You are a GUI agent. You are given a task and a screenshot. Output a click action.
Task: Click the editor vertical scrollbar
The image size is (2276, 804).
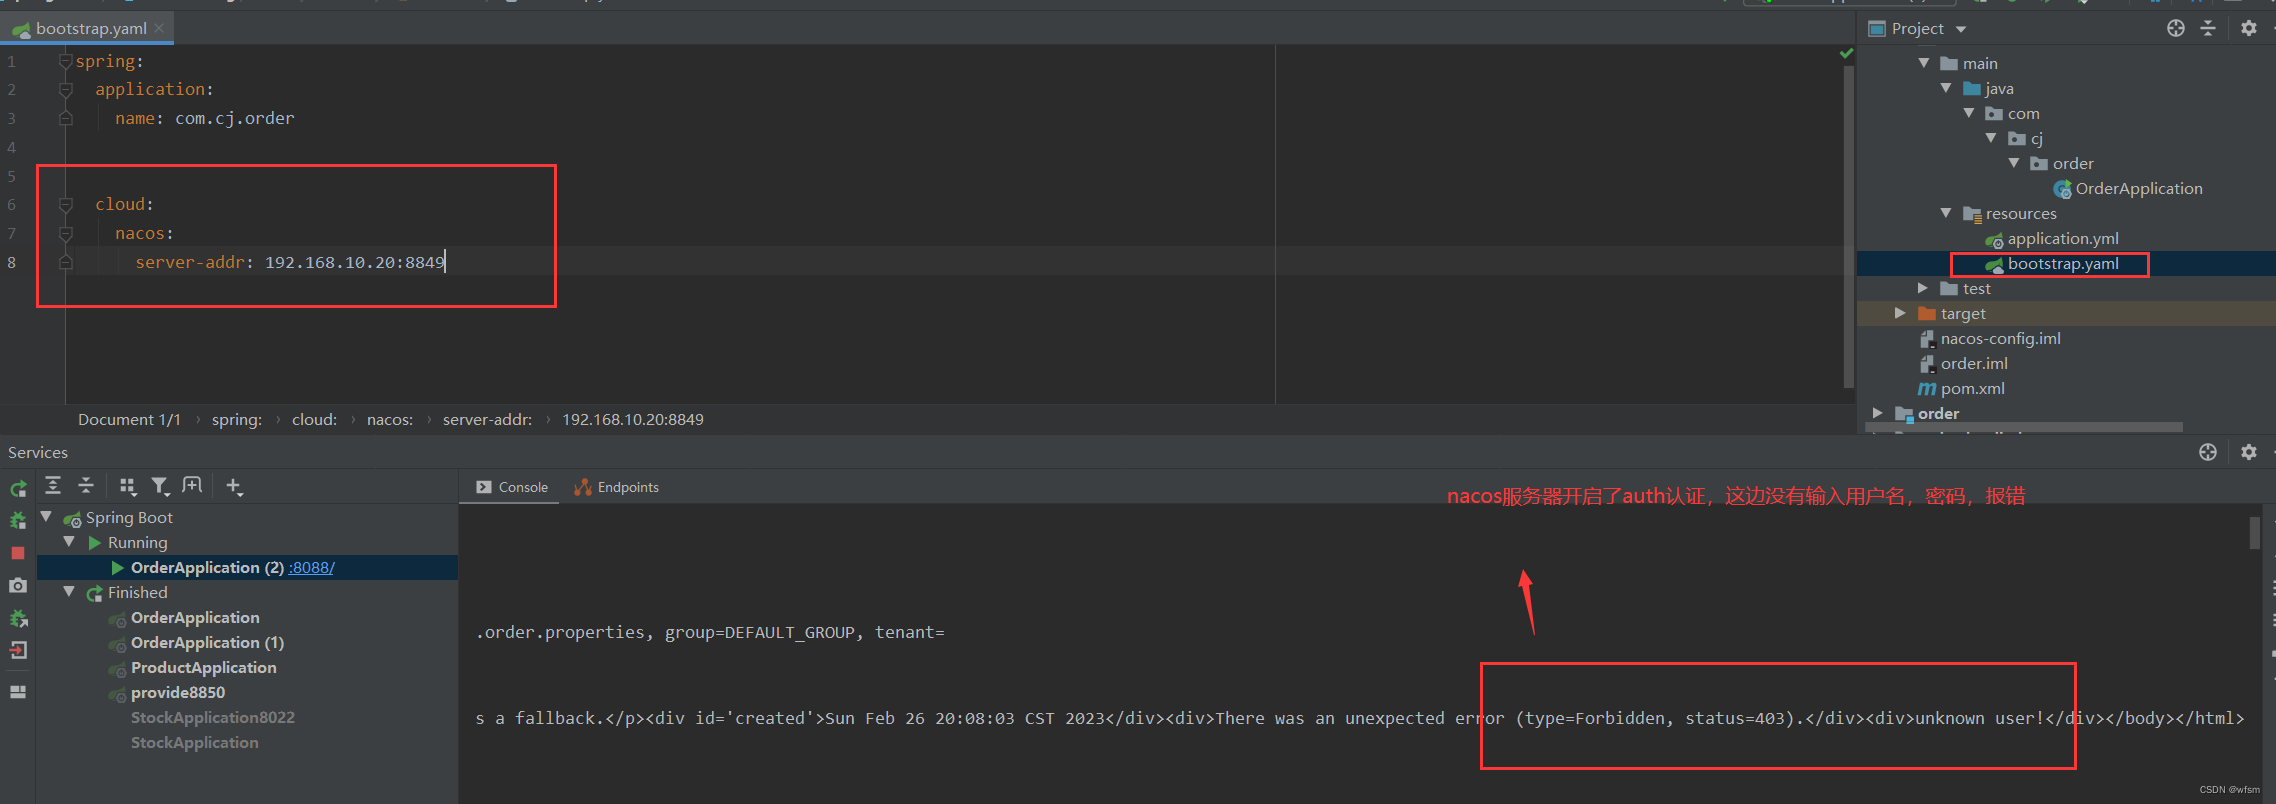click(1848, 225)
